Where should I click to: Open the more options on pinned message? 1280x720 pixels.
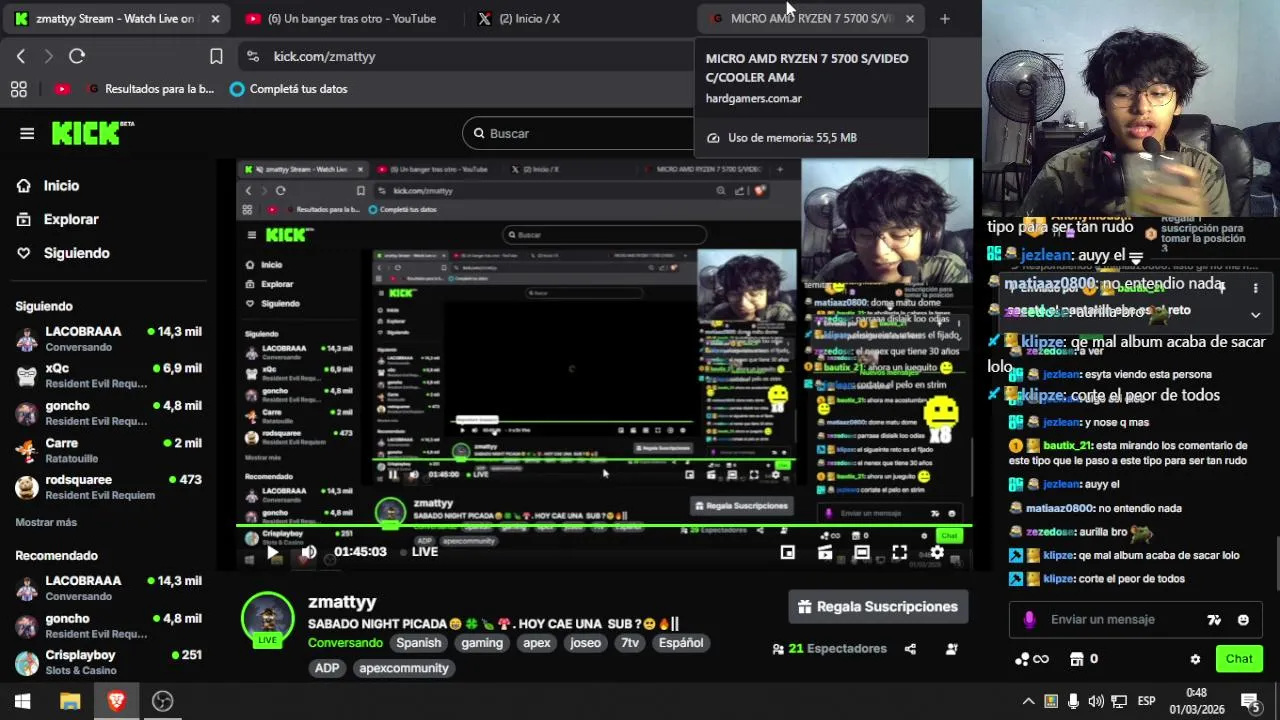click(1255, 287)
